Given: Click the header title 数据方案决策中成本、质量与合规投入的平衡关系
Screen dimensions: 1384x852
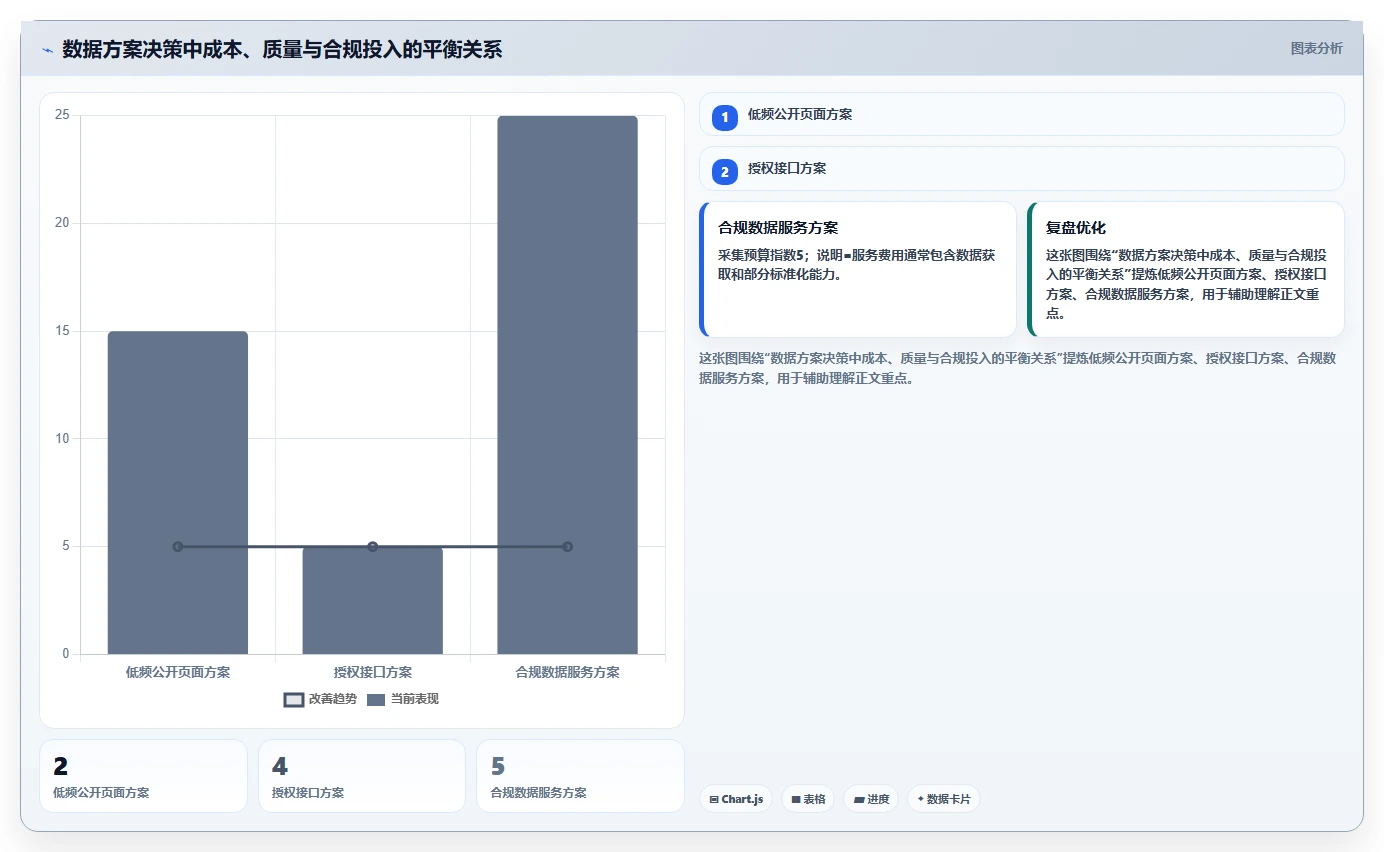Looking at the screenshot, I should pos(282,49).
